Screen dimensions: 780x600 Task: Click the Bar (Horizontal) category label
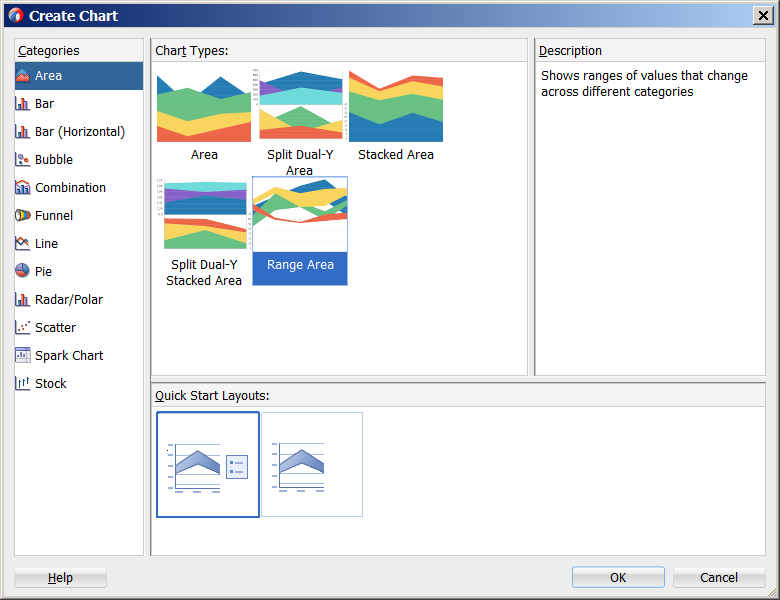80,131
